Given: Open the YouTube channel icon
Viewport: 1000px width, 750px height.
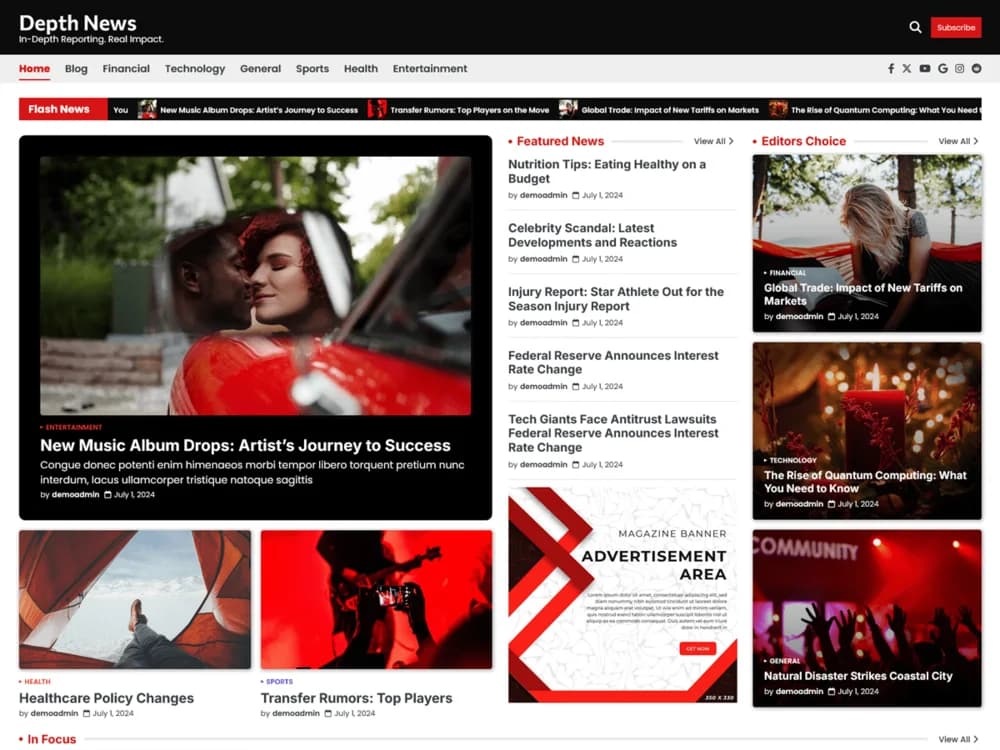Looking at the screenshot, I should (924, 68).
